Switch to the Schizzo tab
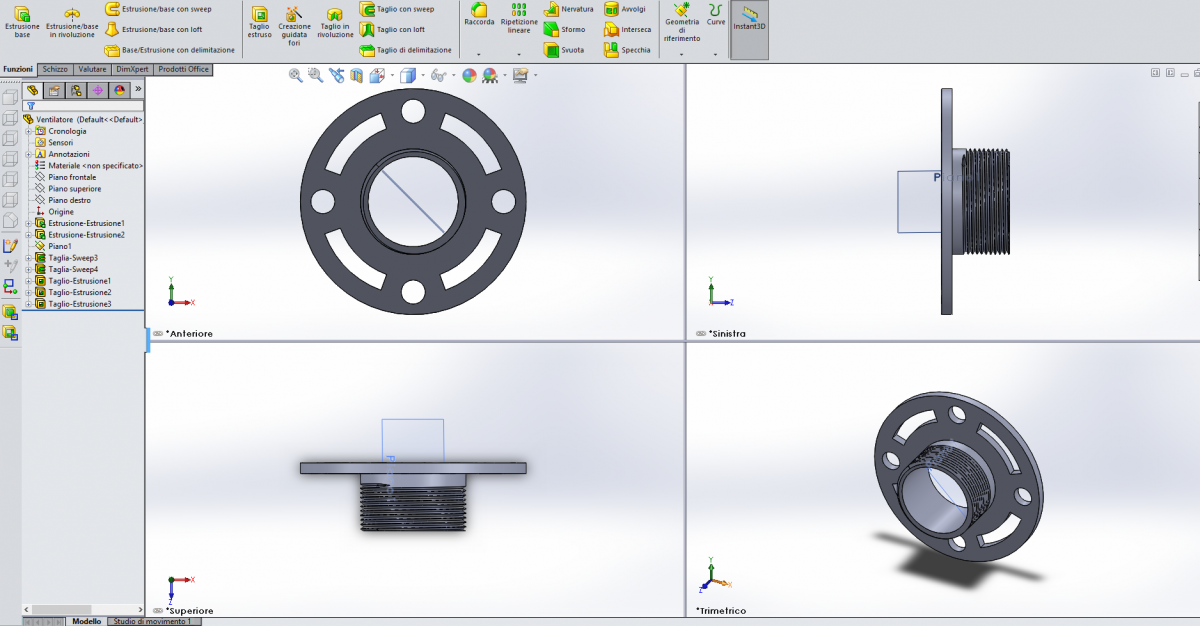The image size is (1200, 626). pos(54,69)
